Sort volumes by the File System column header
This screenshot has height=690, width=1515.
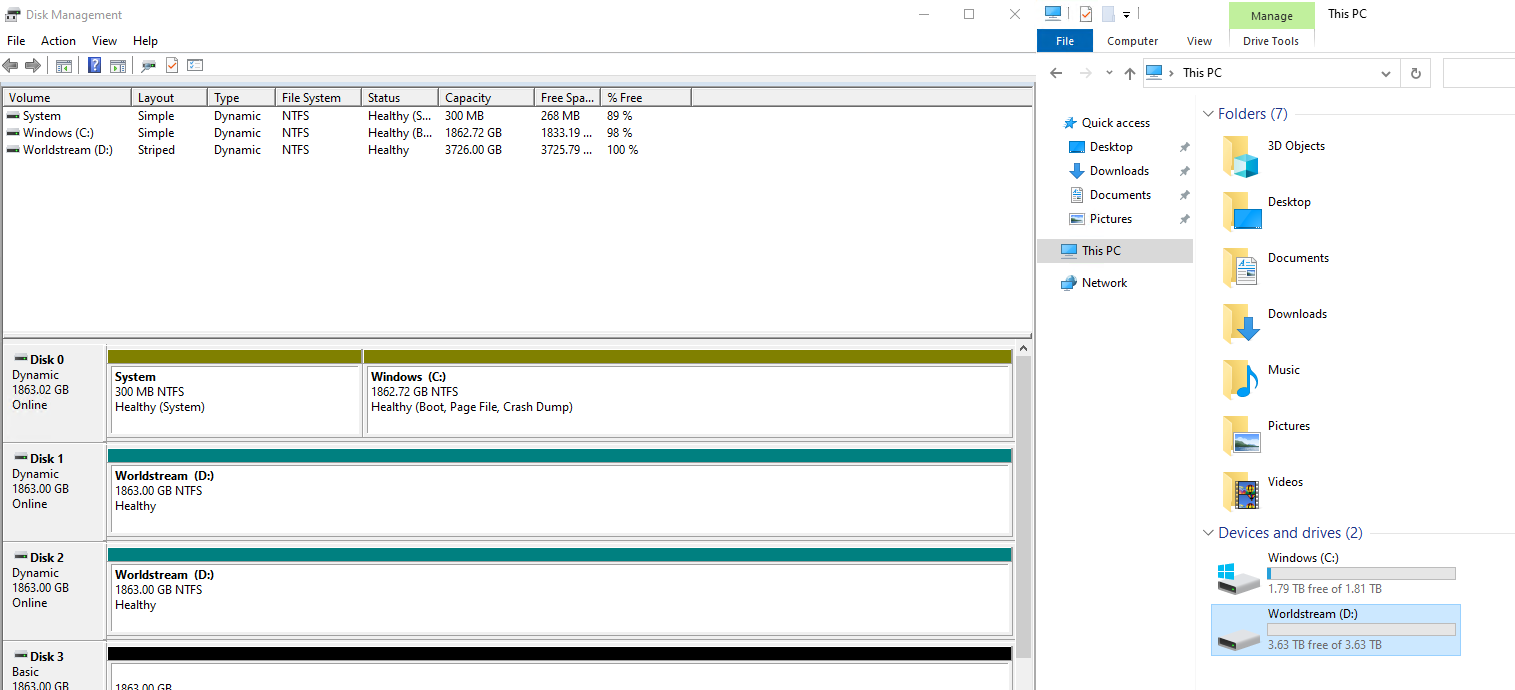point(318,98)
